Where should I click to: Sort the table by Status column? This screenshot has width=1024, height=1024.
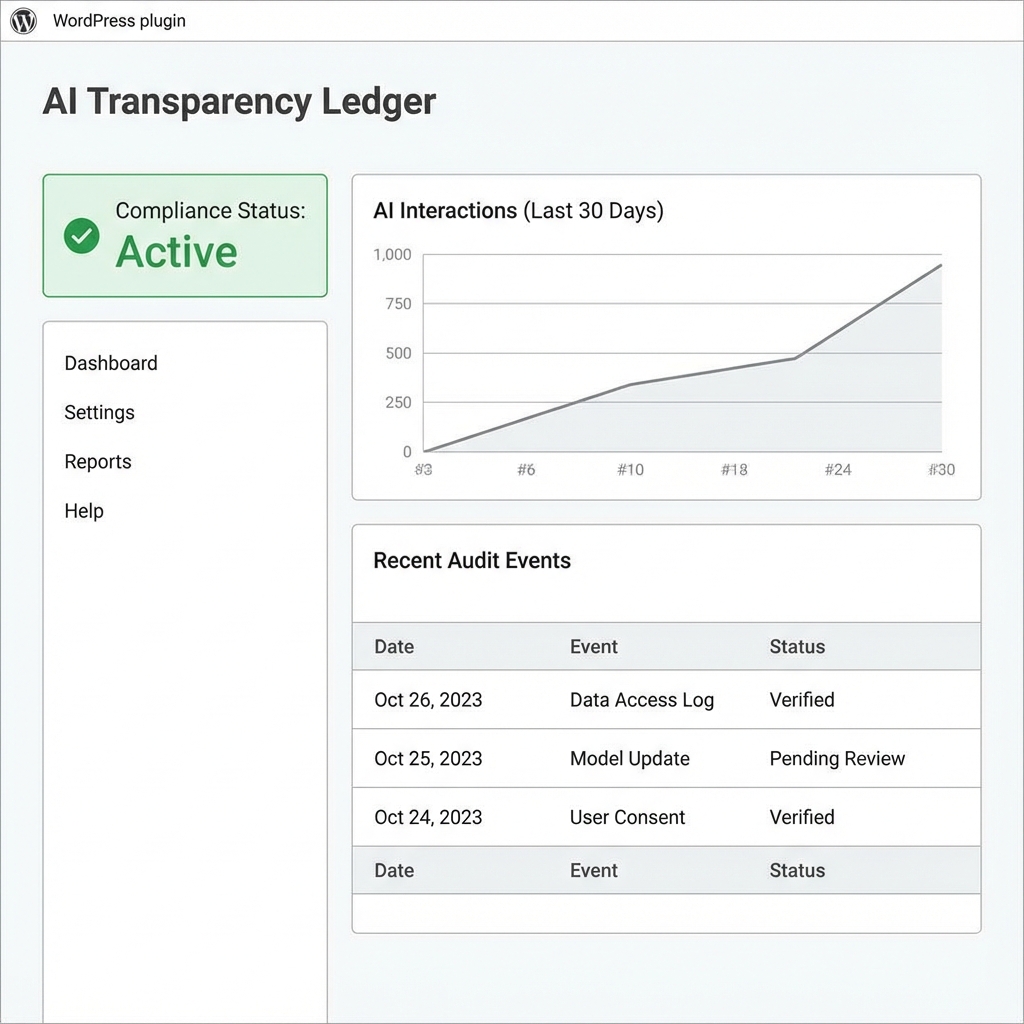pyautogui.click(x=797, y=647)
